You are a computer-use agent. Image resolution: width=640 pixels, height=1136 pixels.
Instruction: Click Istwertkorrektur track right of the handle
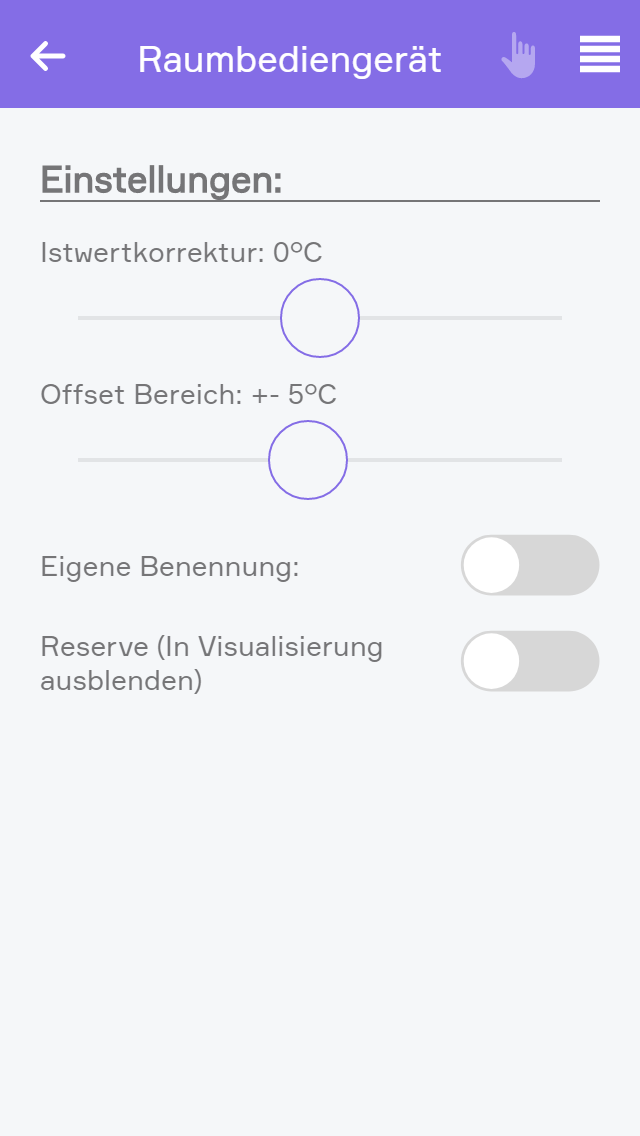[460, 318]
